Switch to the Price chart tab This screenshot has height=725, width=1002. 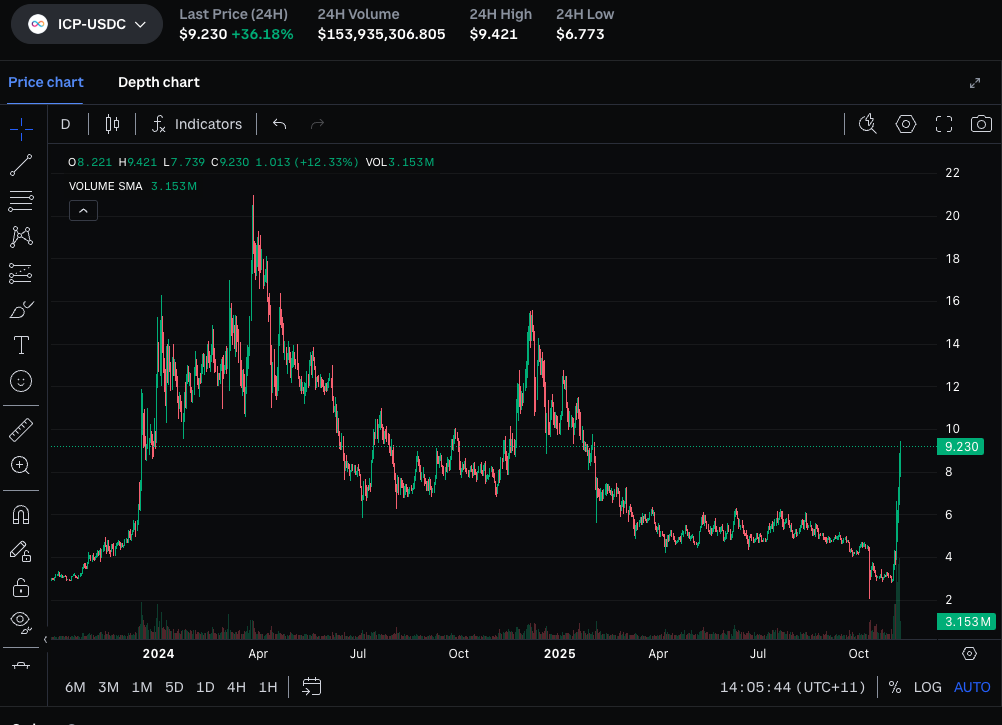(x=45, y=82)
